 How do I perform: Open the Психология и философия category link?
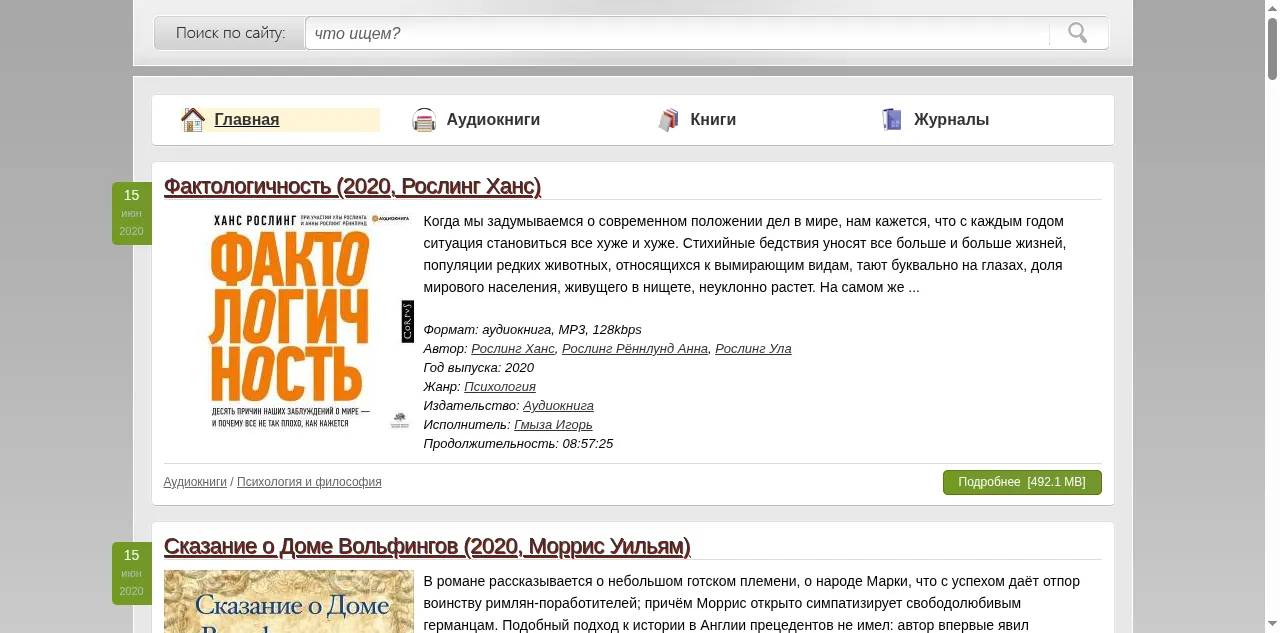point(309,482)
